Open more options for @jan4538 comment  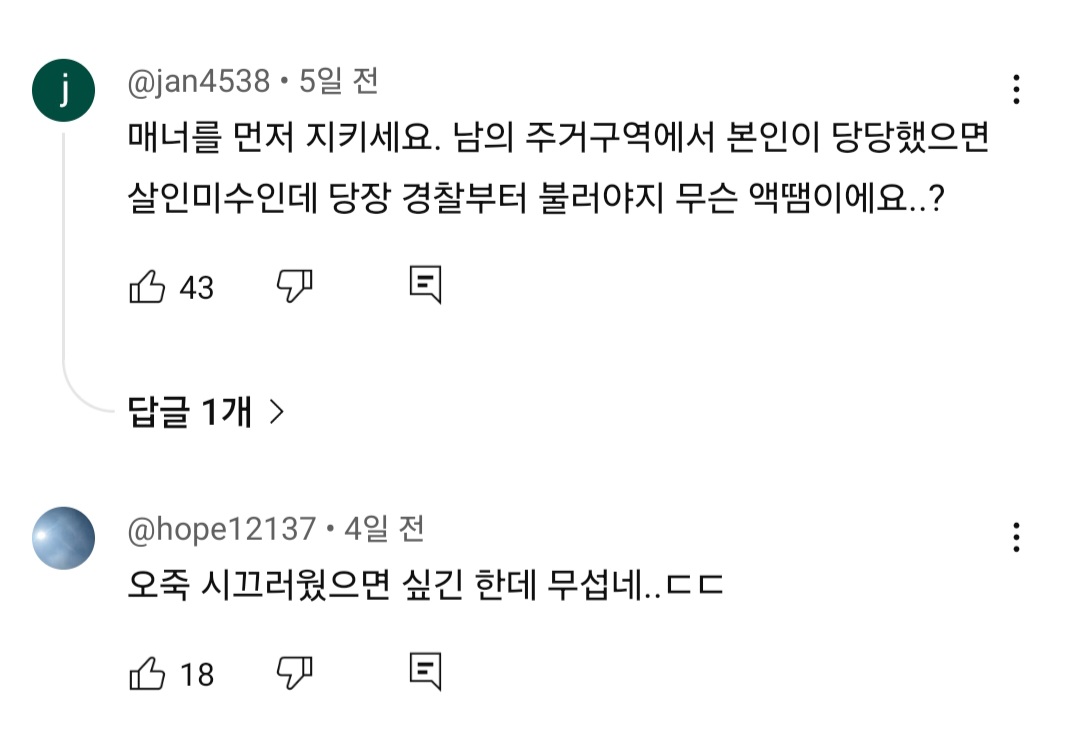coord(1016,90)
